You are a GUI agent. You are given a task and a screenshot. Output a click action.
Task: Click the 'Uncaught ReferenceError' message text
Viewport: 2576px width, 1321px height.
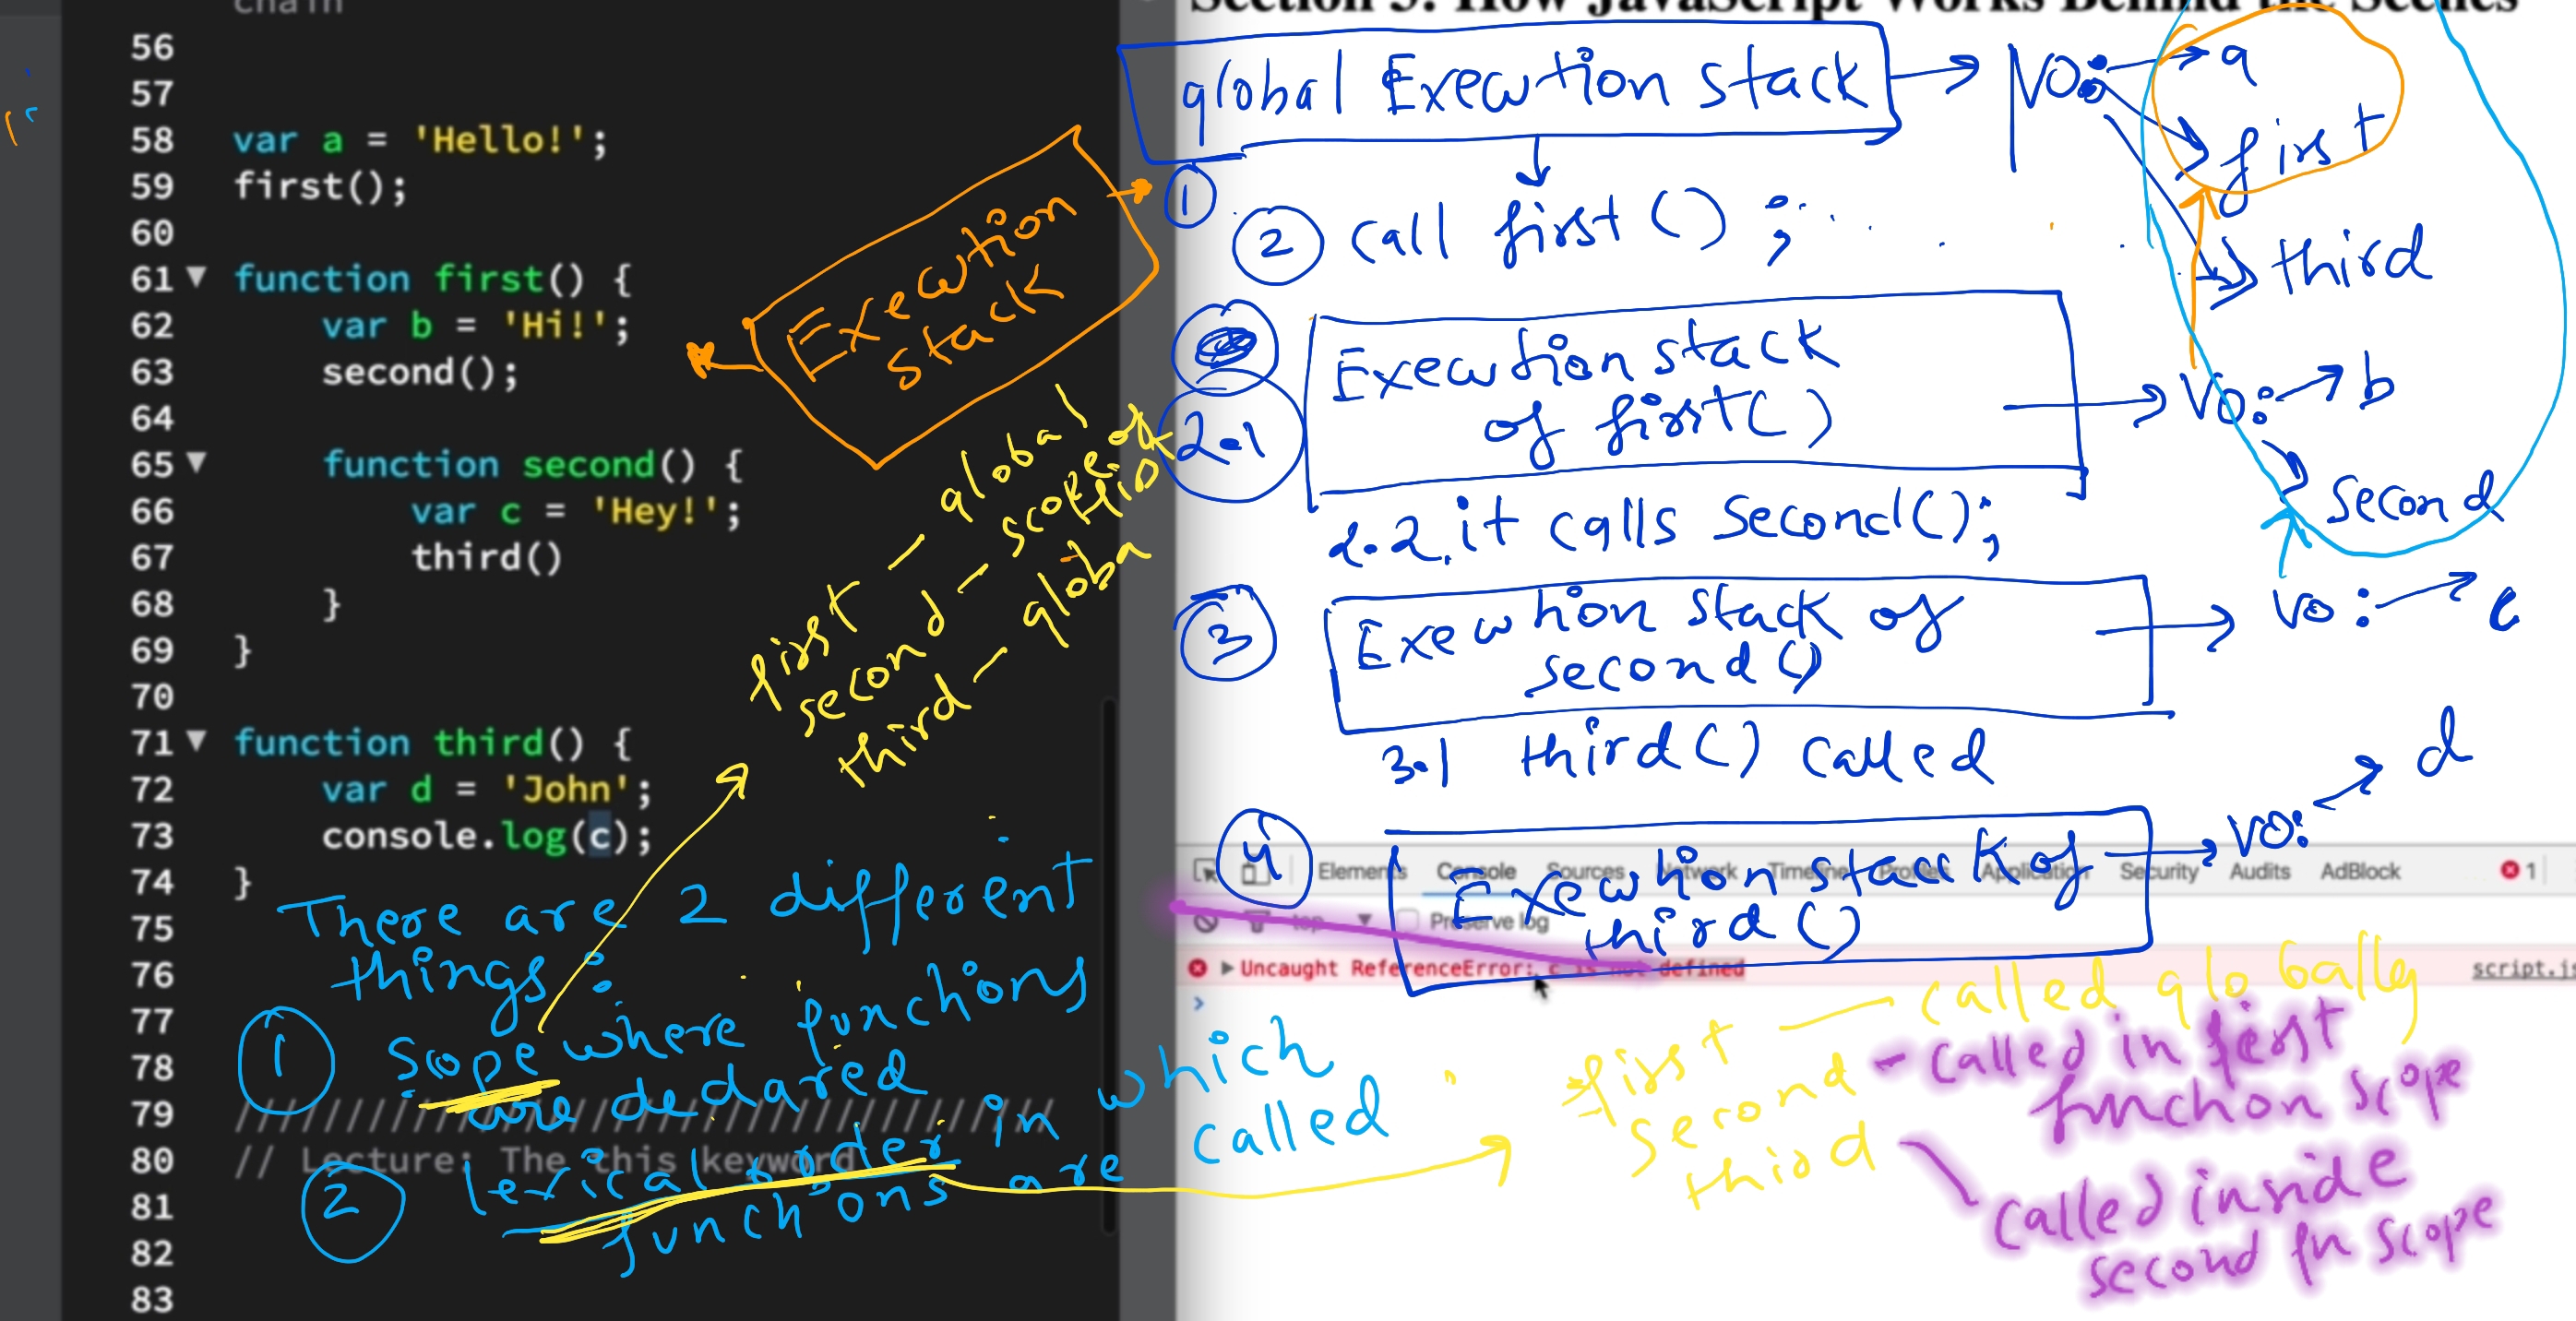point(1492,968)
